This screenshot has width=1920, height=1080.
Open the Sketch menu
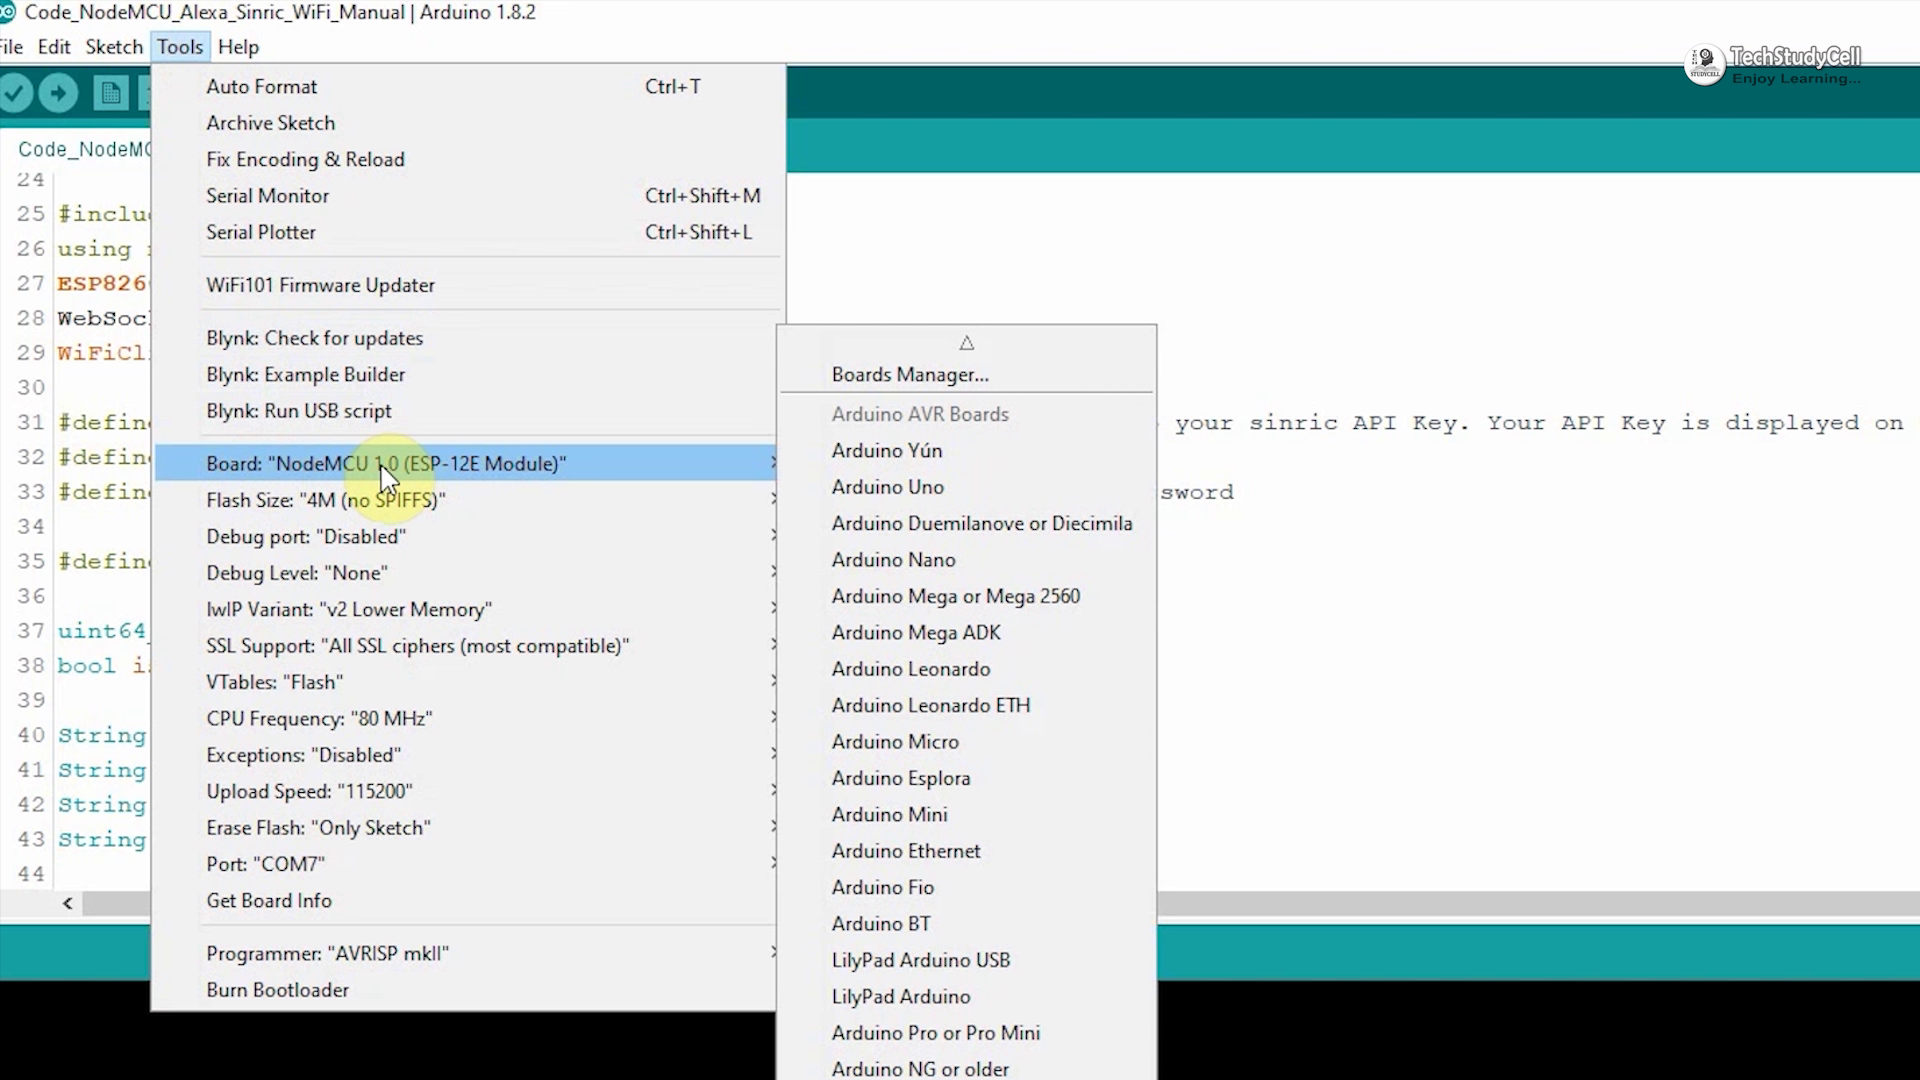tap(114, 47)
